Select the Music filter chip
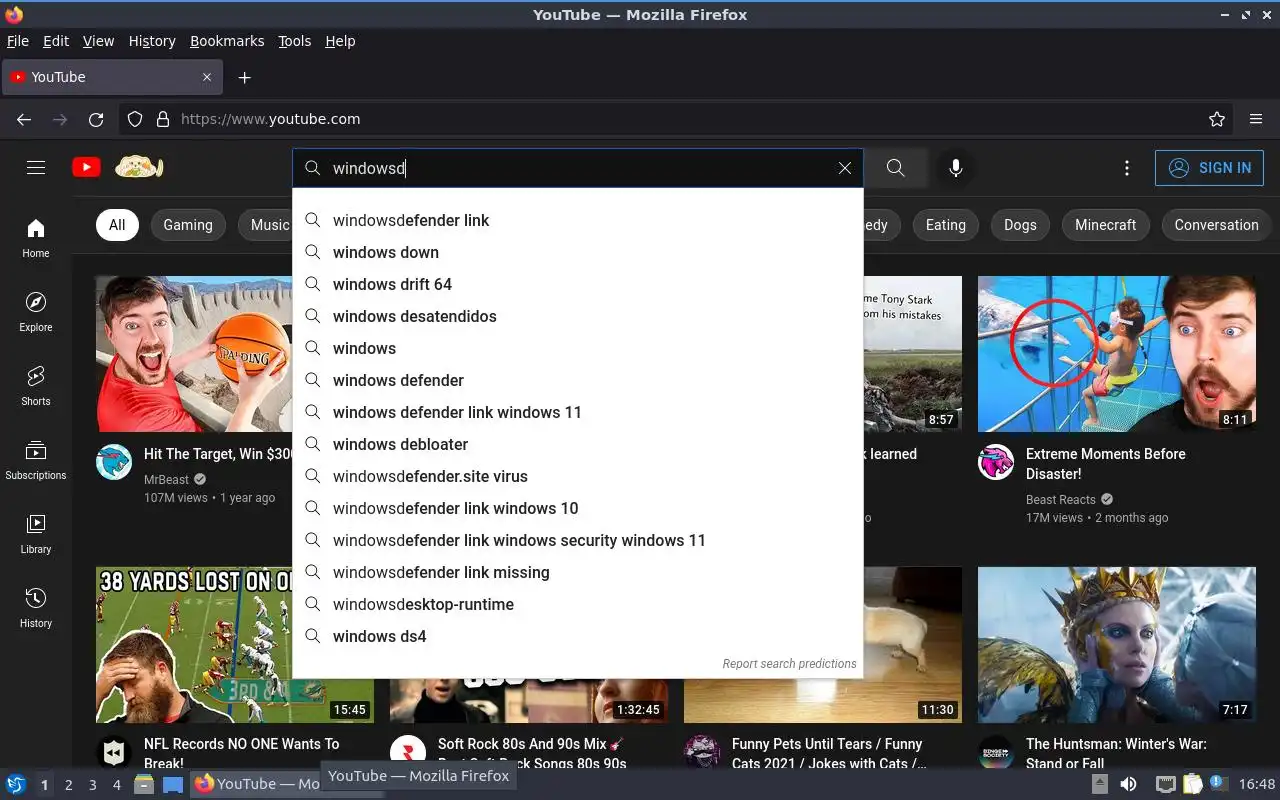1280x800 pixels. (x=265, y=225)
